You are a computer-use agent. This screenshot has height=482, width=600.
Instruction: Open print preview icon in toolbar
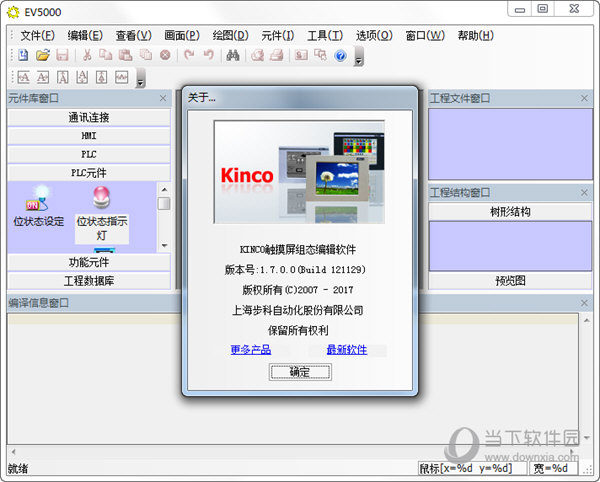click(257, 55)
